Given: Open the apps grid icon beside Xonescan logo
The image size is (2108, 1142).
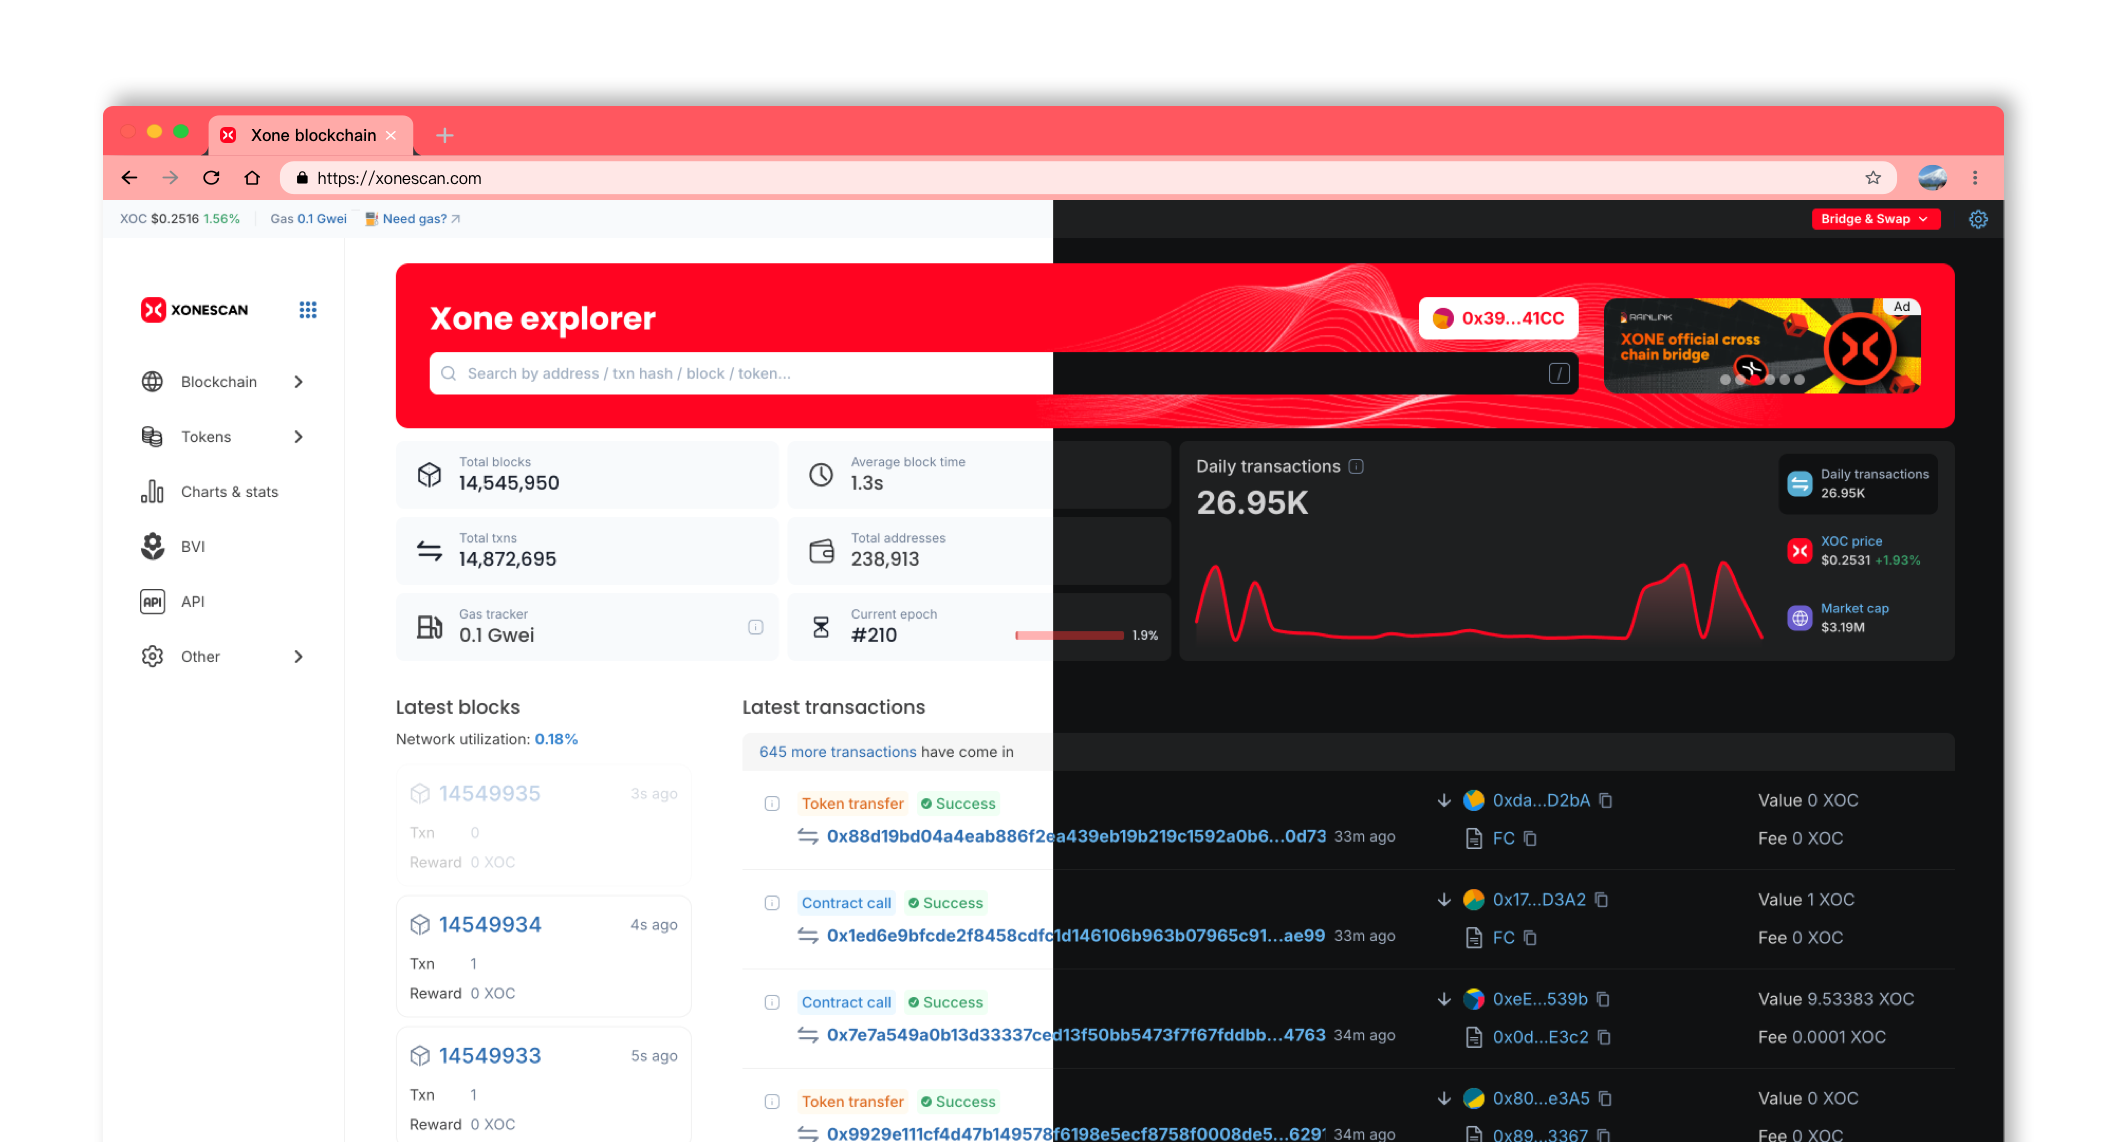Looking at the screenshot, I should [x=308, y=310].
